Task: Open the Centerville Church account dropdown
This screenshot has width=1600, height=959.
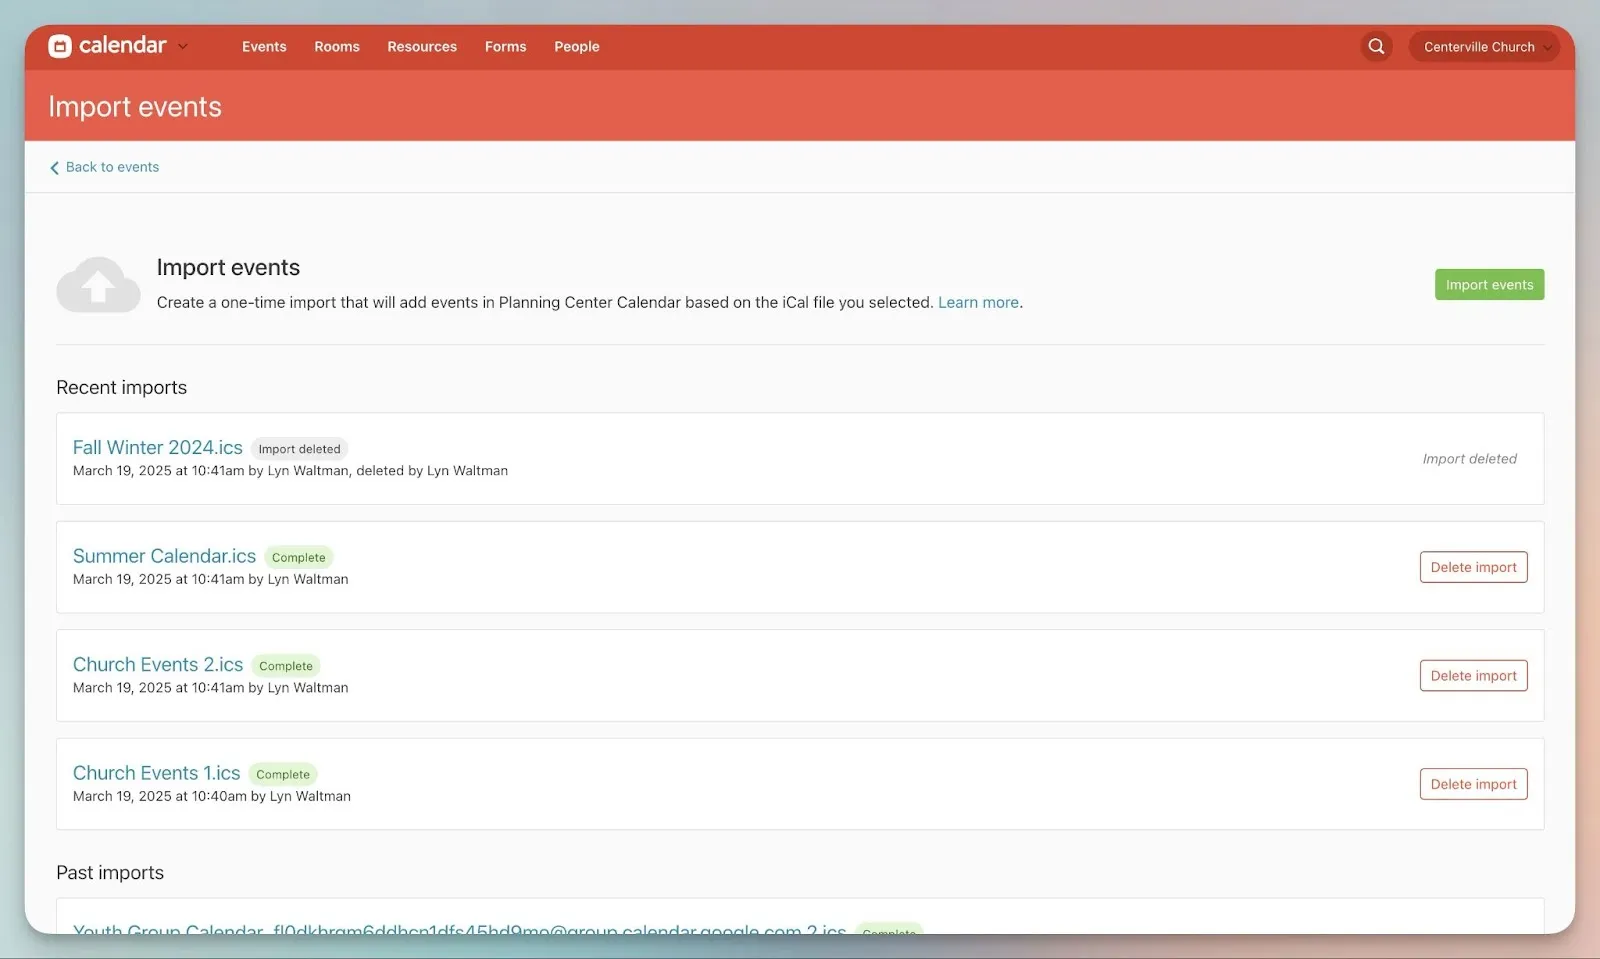Action: click(1484, 47)
